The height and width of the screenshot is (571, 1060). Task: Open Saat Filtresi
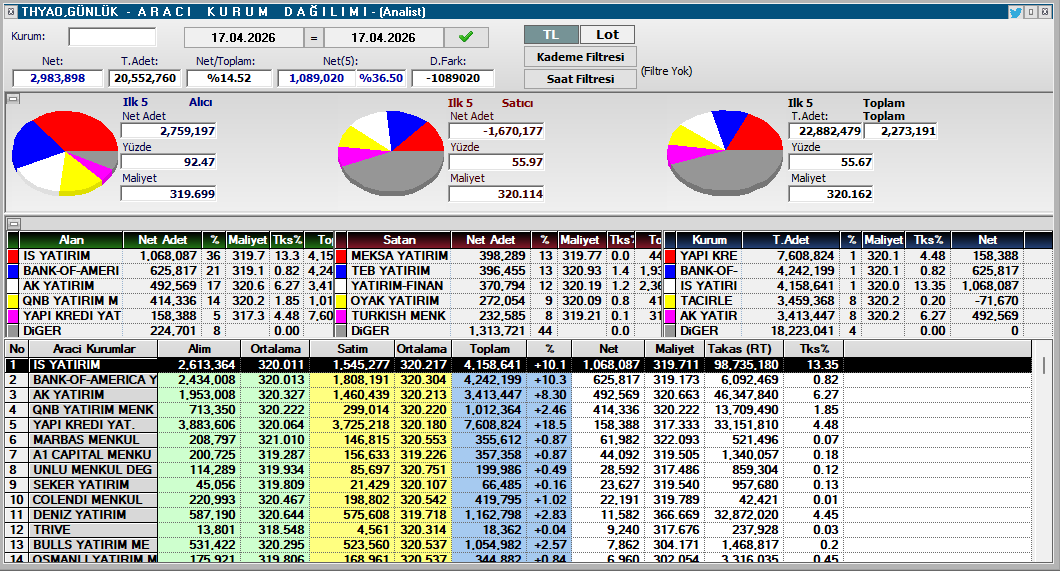[x=580, y=78]
